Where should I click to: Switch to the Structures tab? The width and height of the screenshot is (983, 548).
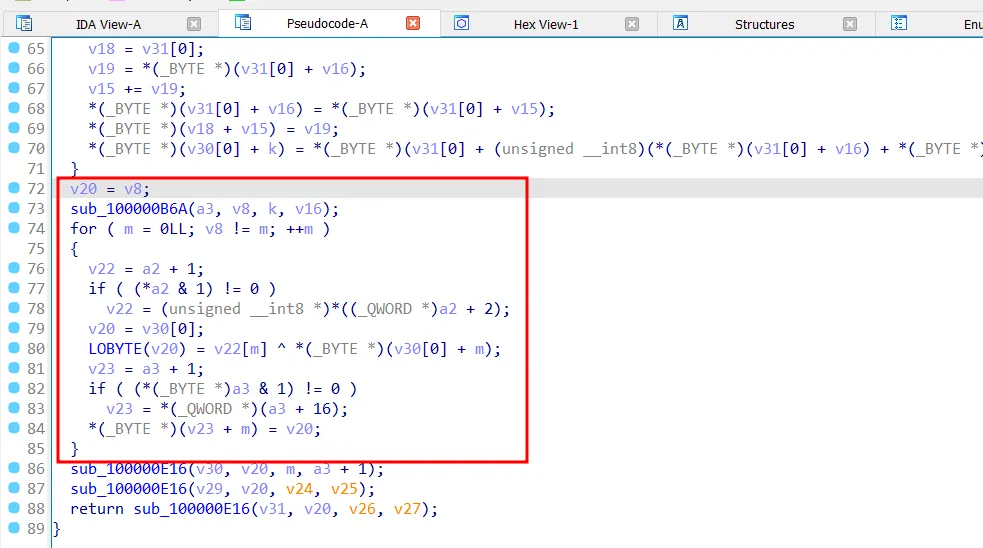(x=764, y=24)
